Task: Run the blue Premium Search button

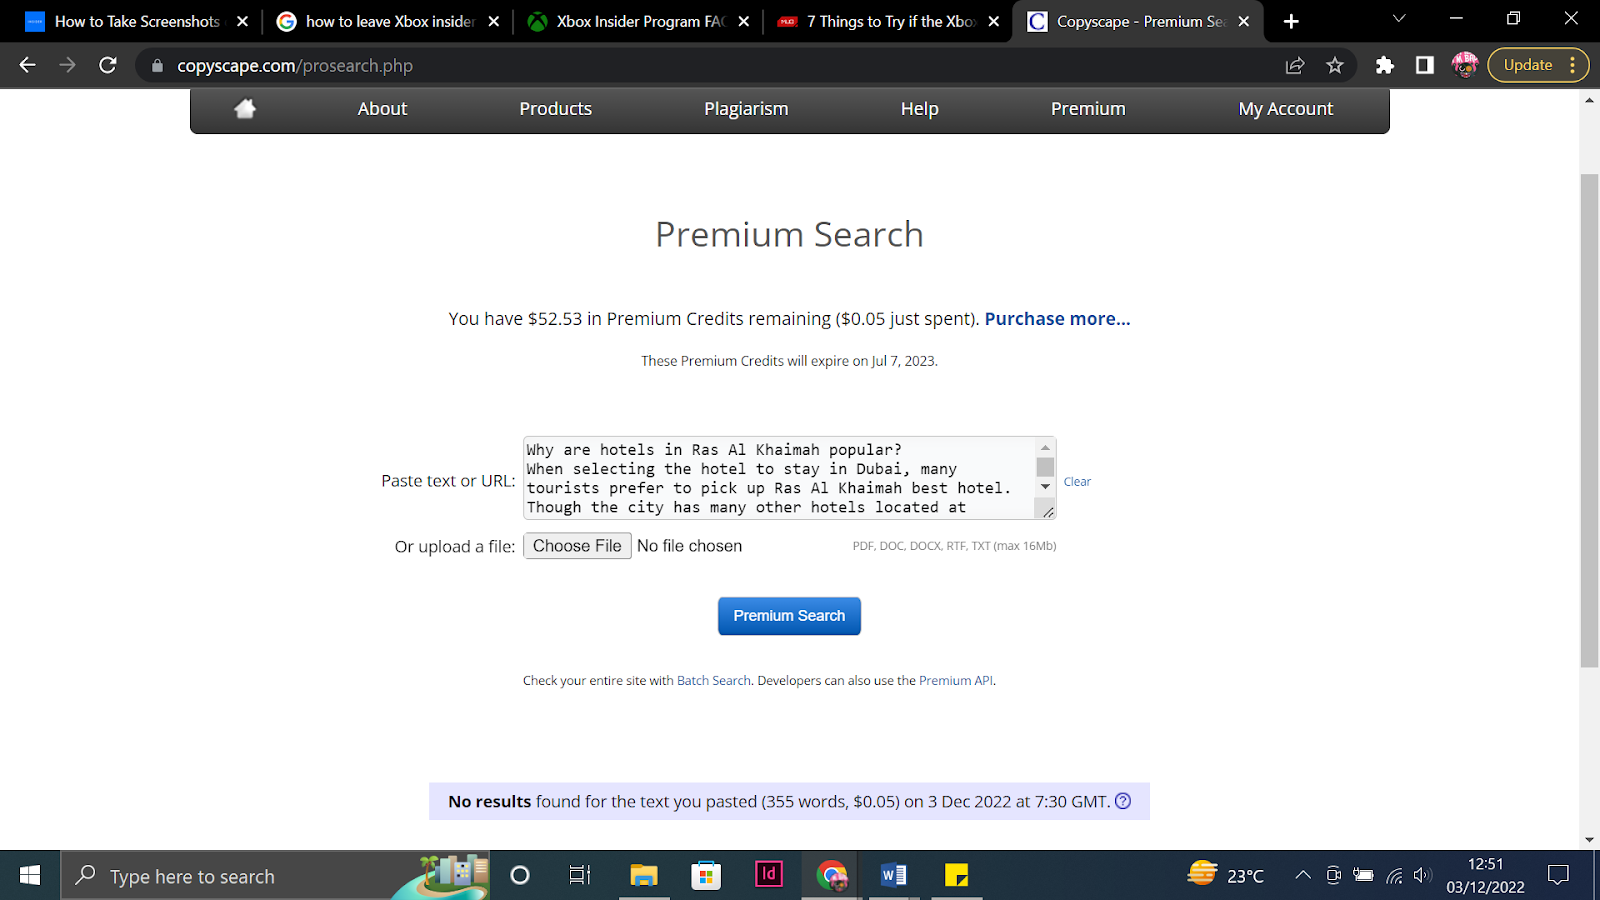Action: point(789,616)
